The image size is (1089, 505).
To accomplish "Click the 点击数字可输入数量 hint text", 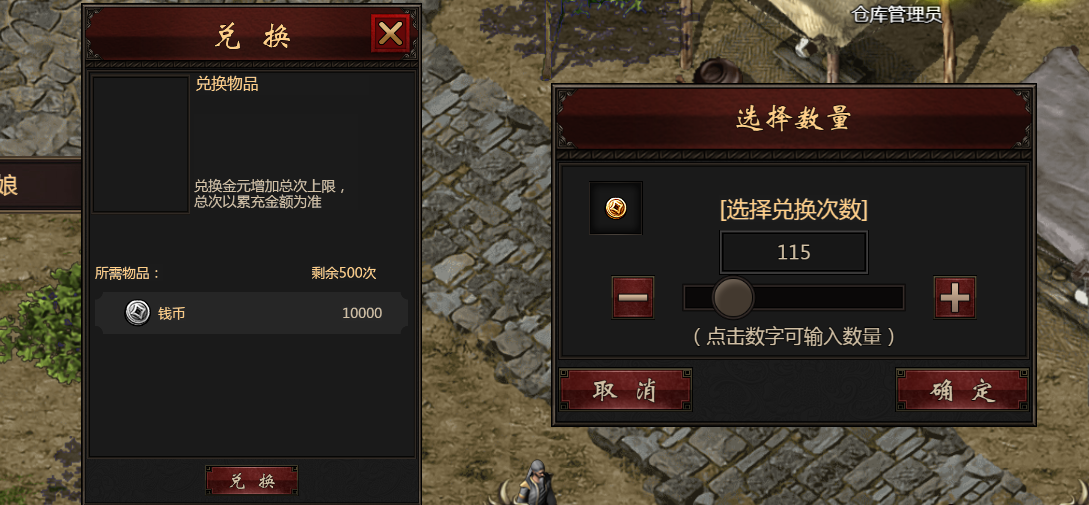I will click(794, 337).
